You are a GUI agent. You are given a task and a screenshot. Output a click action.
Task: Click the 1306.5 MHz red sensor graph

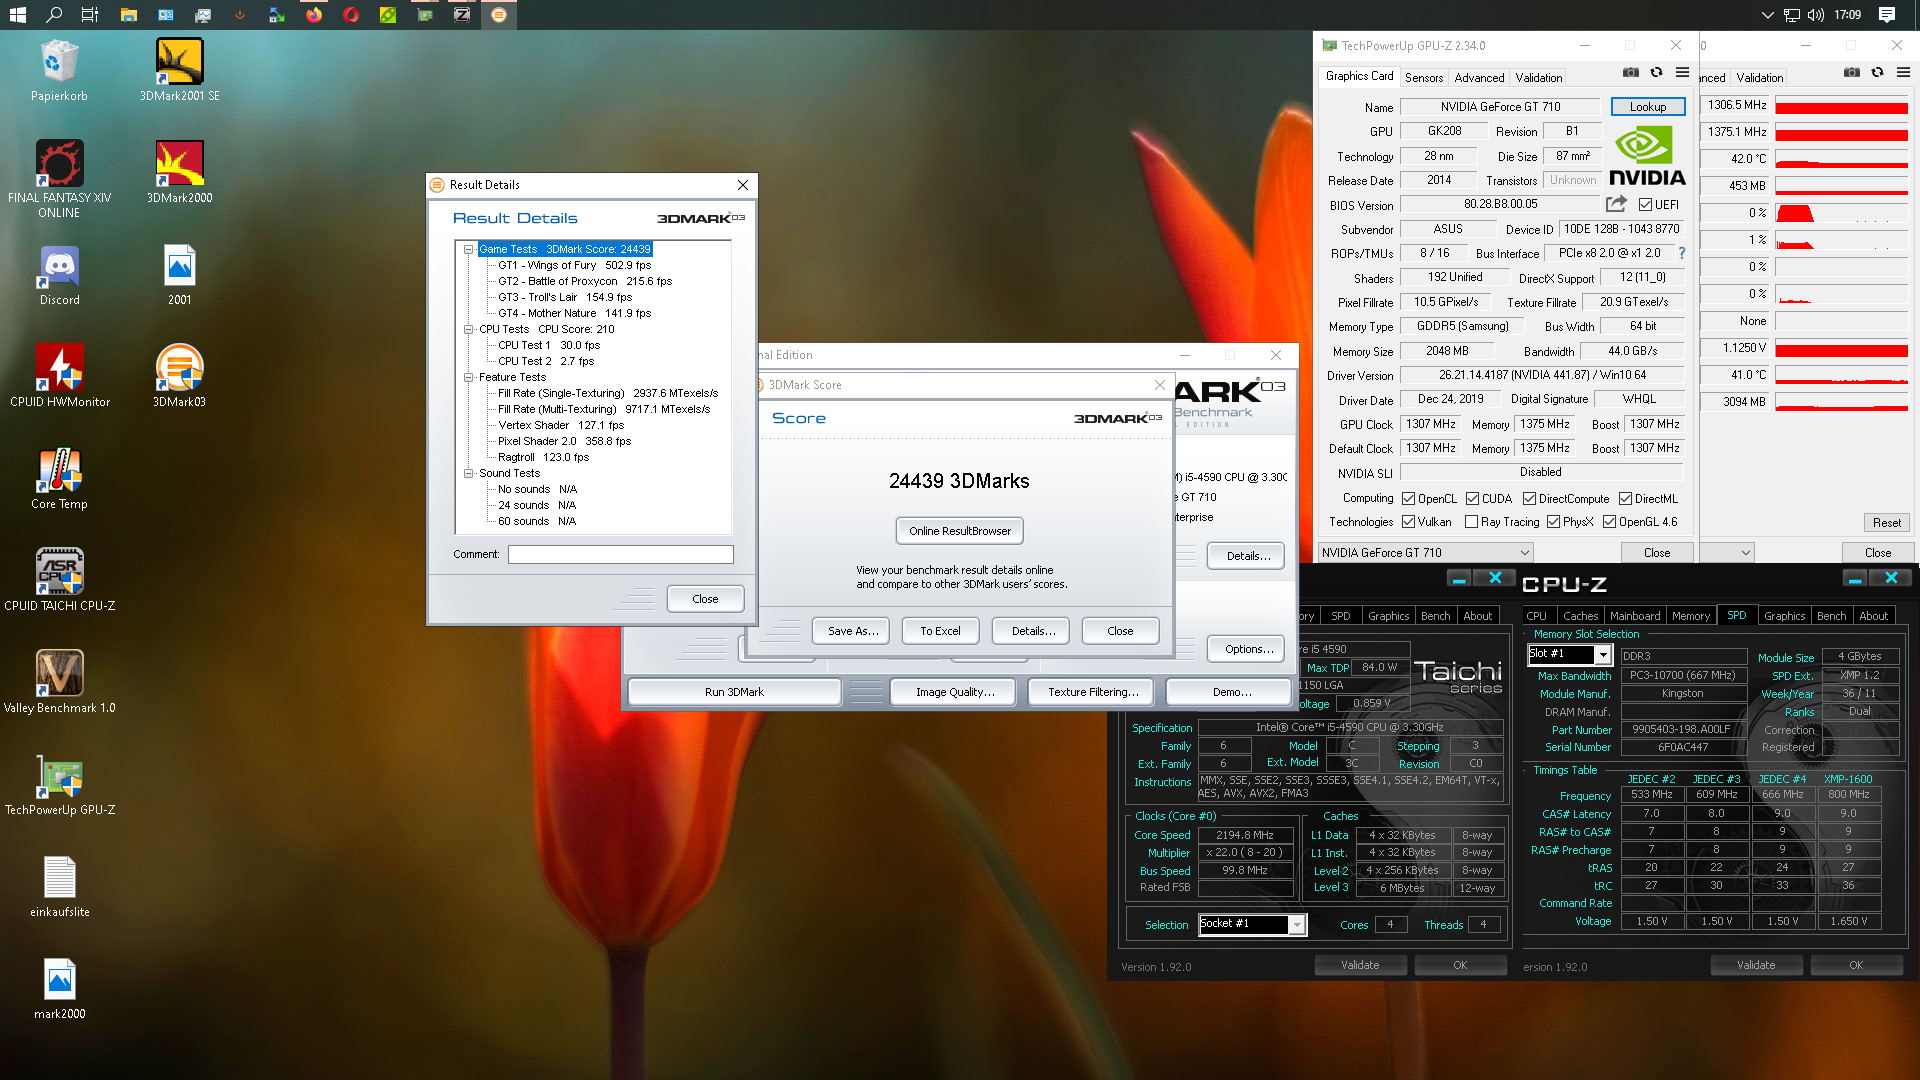click(1842, 105)
